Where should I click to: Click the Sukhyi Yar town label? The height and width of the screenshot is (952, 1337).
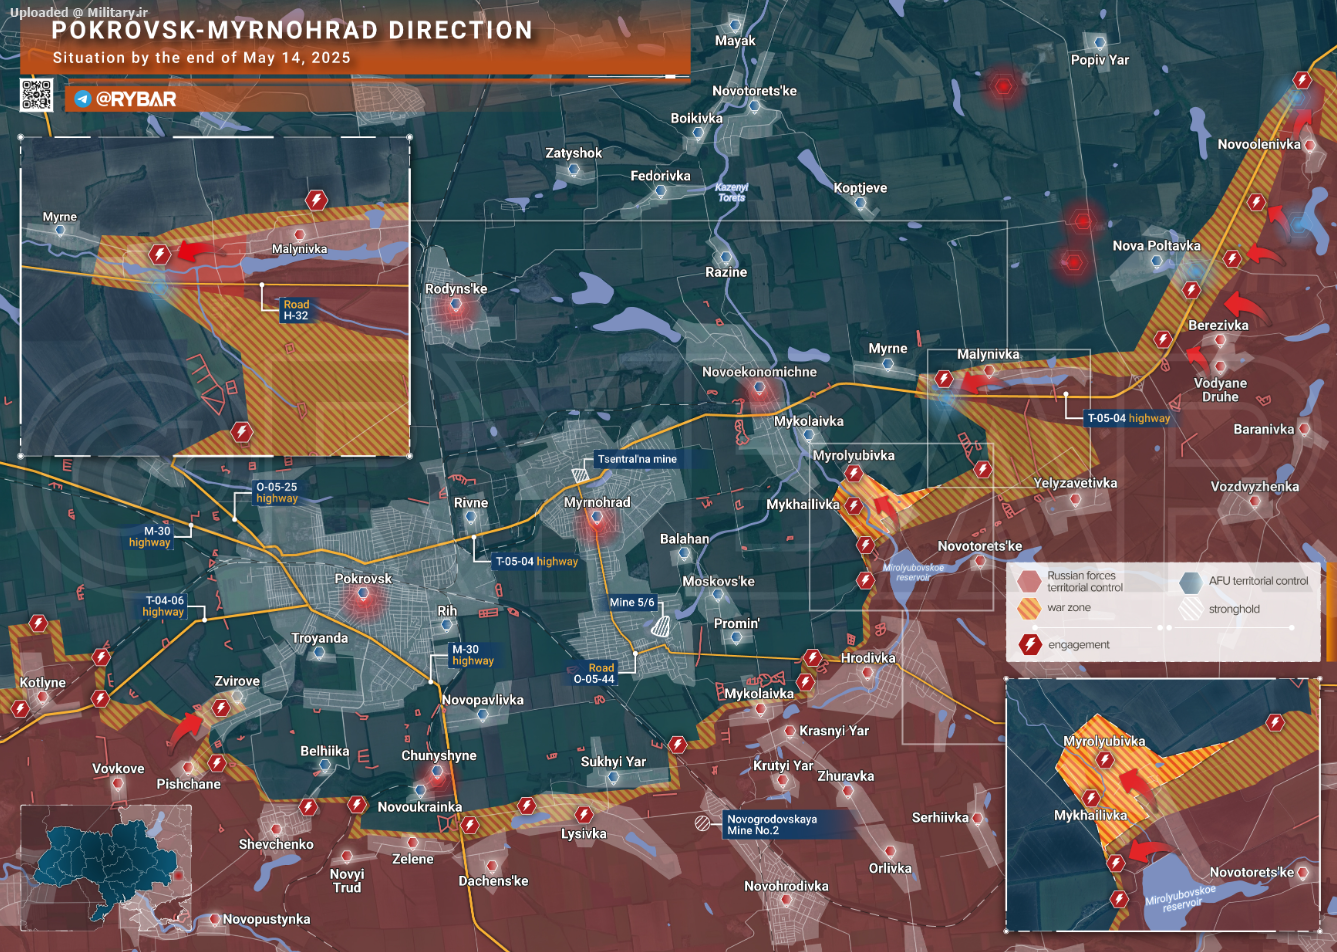coord(614,762)
